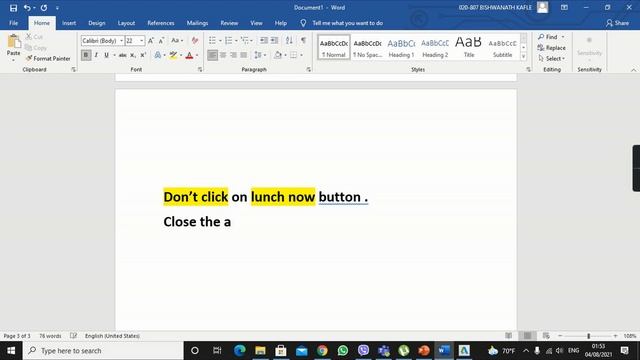The width and height of the screenshot is (640, 360).
Task: Decrease font size with the Shrink Font icon
Action: pos(161,40)
